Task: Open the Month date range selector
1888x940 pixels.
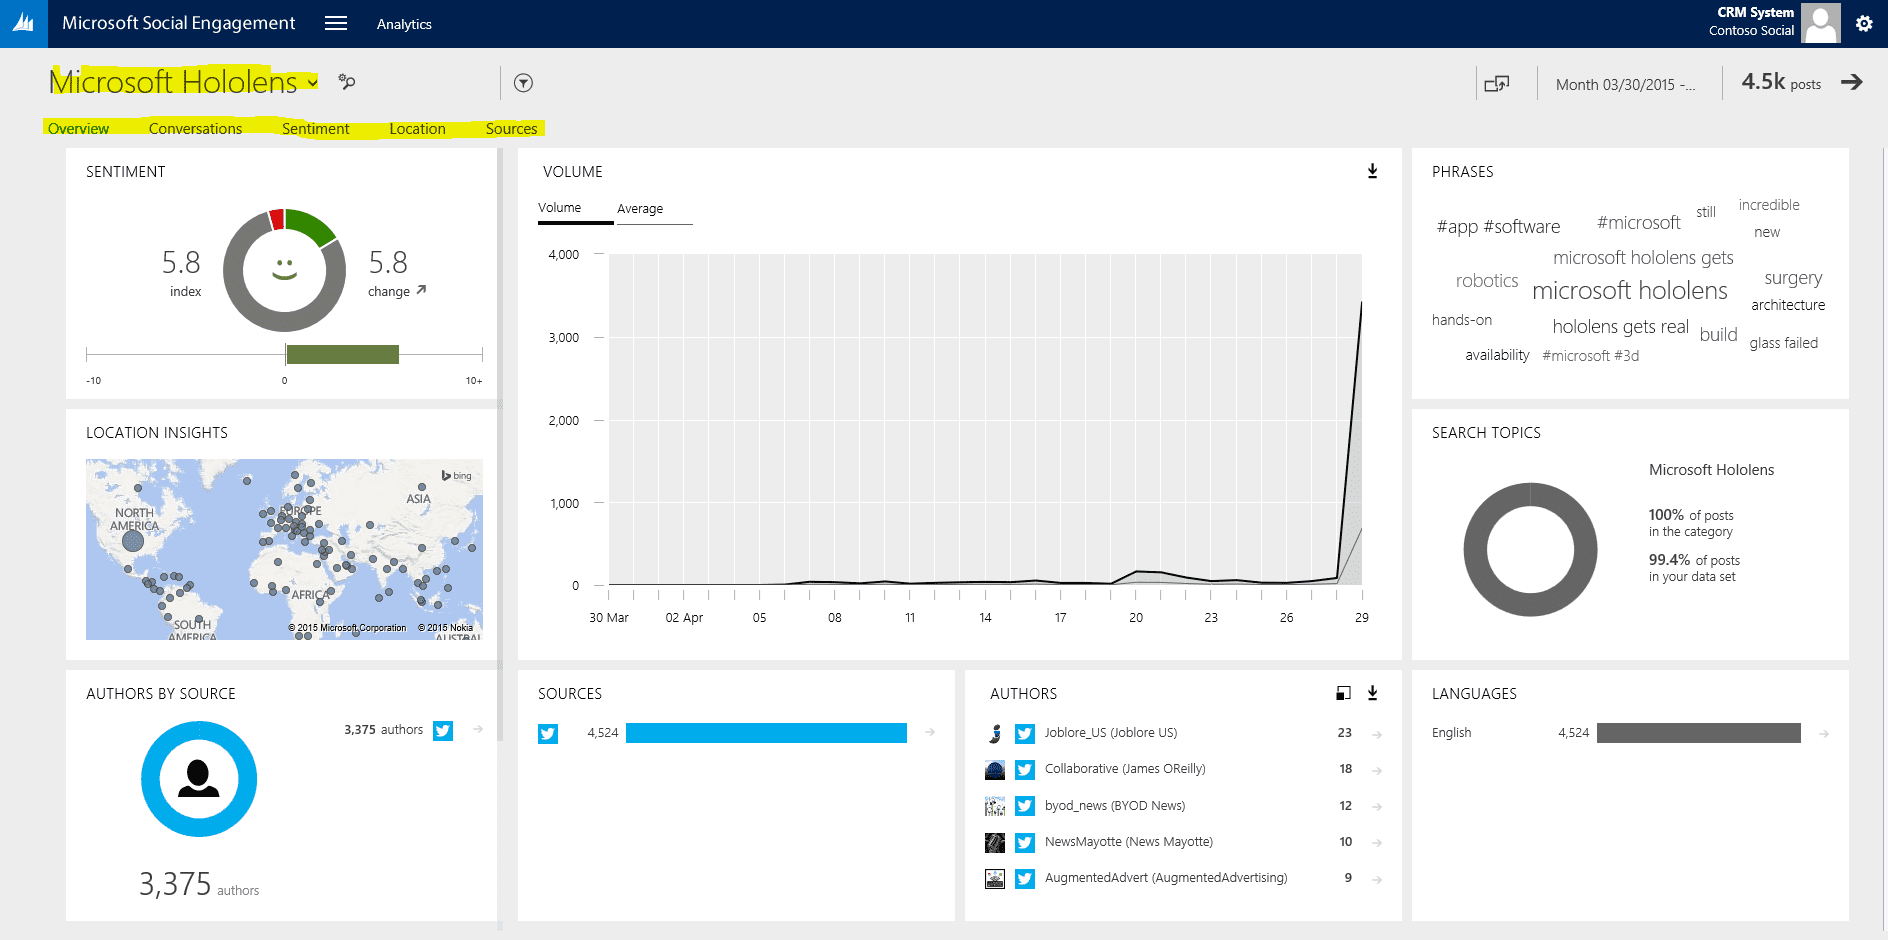Action: [x=1625, y=85]
